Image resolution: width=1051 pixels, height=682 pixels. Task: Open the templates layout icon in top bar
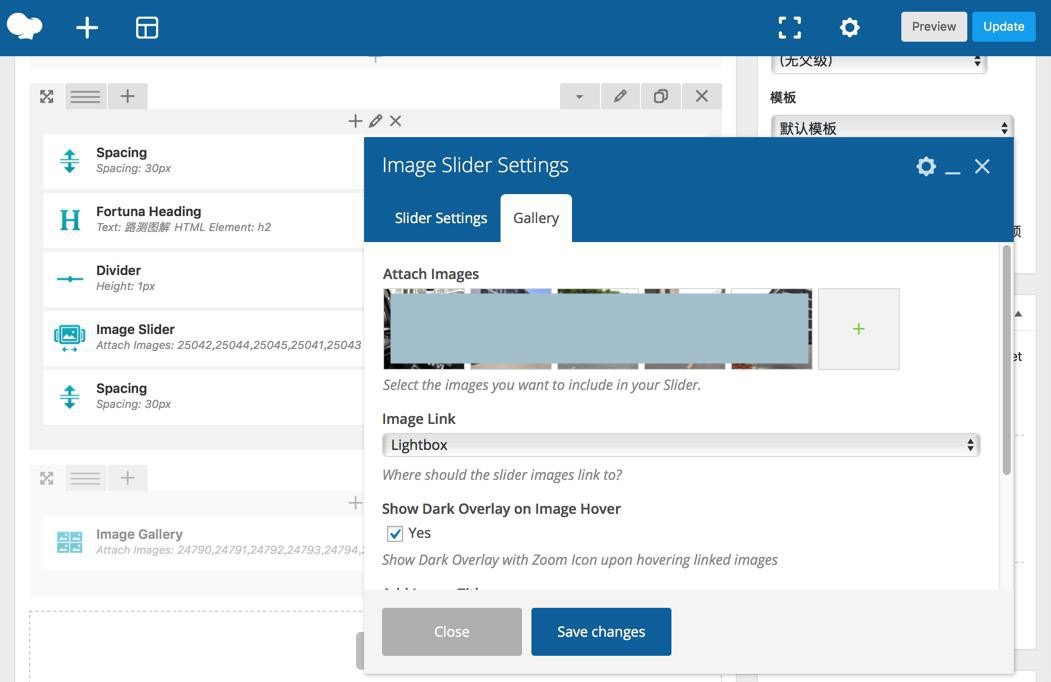point(147,28)
